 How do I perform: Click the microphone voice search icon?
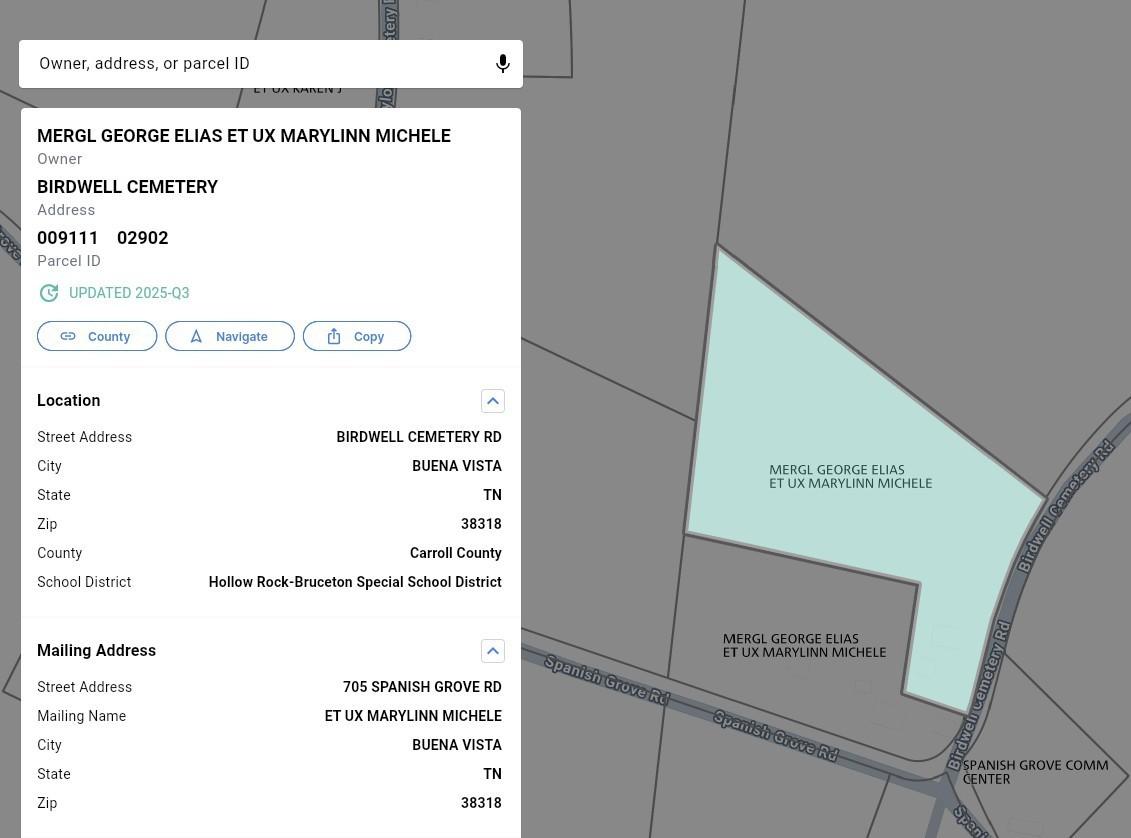point(503,64)
